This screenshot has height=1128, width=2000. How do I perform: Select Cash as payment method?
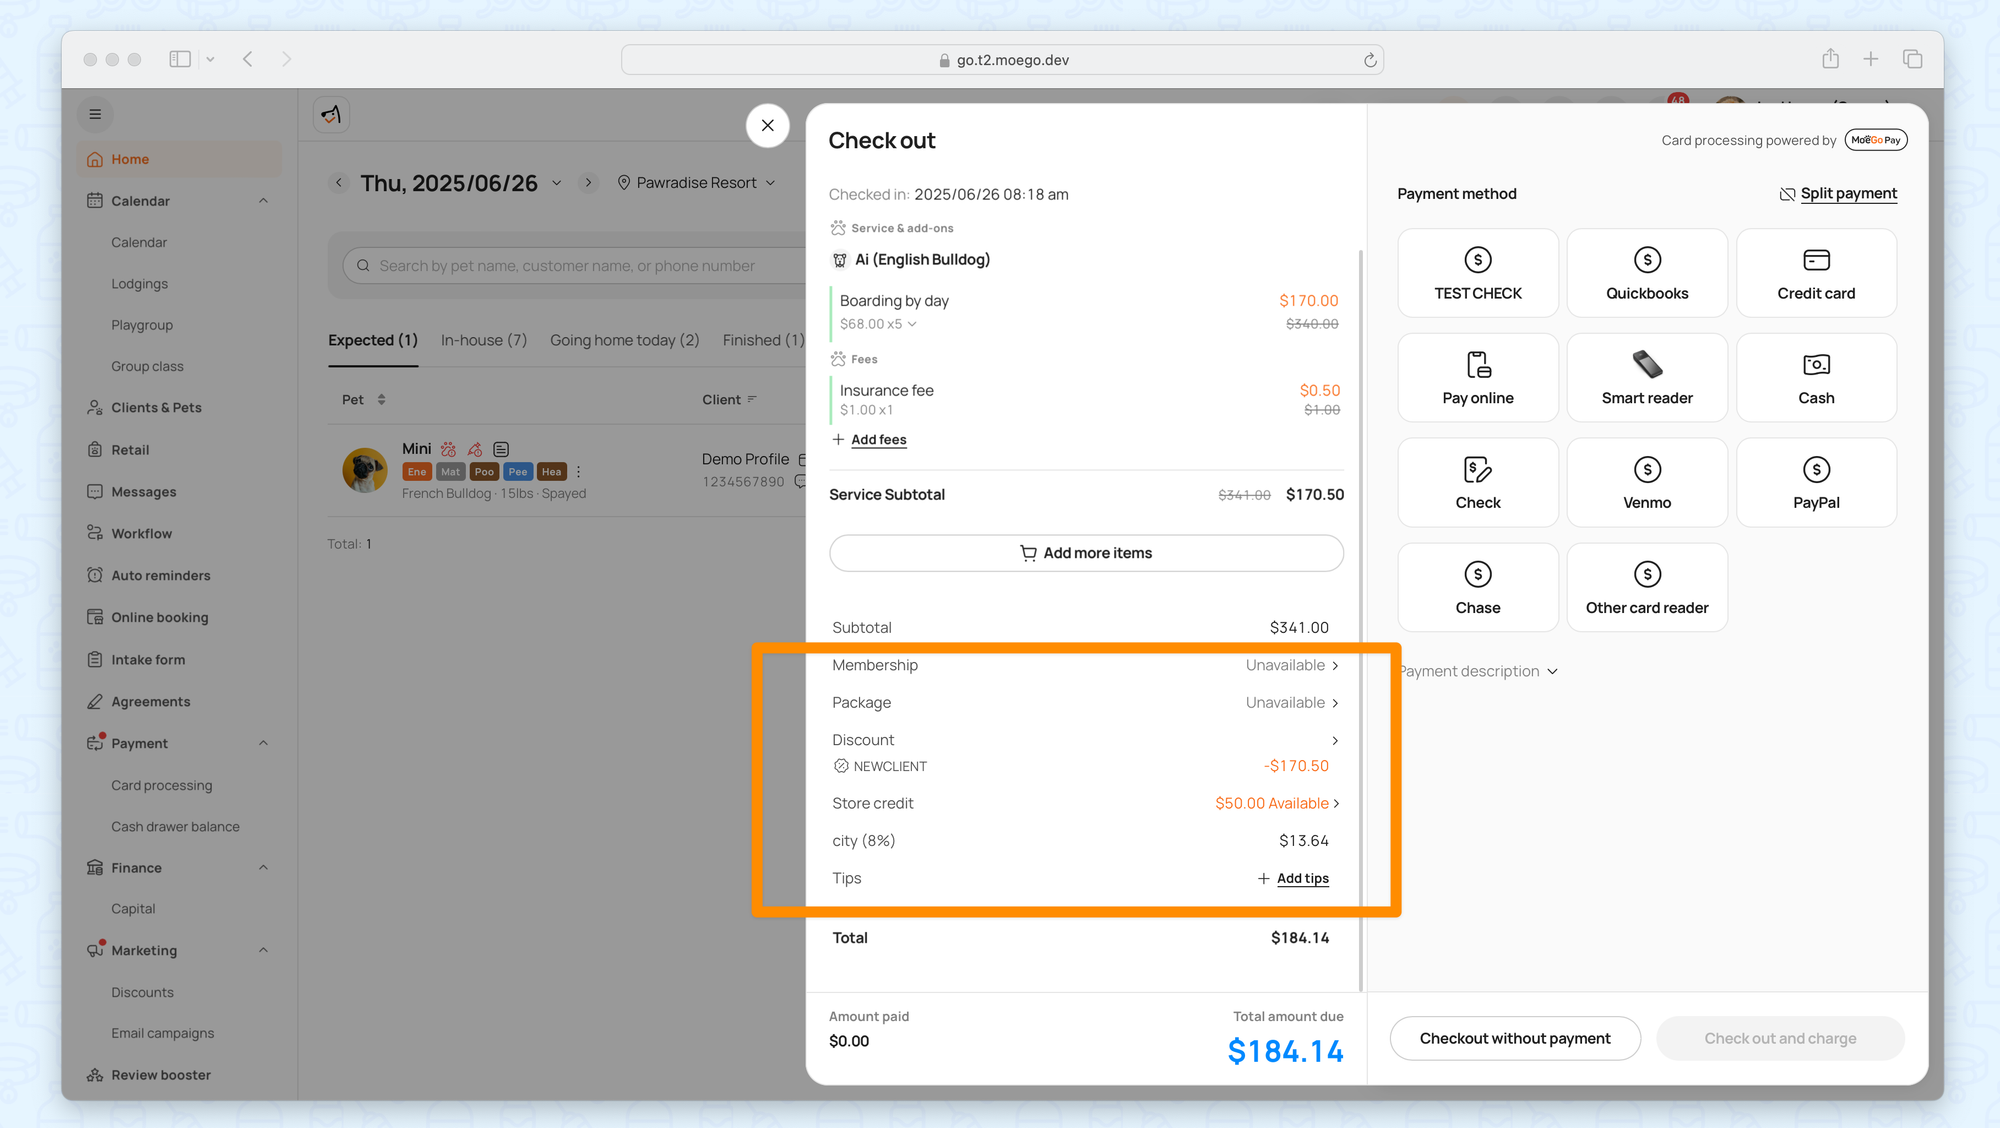point(1815,378)
